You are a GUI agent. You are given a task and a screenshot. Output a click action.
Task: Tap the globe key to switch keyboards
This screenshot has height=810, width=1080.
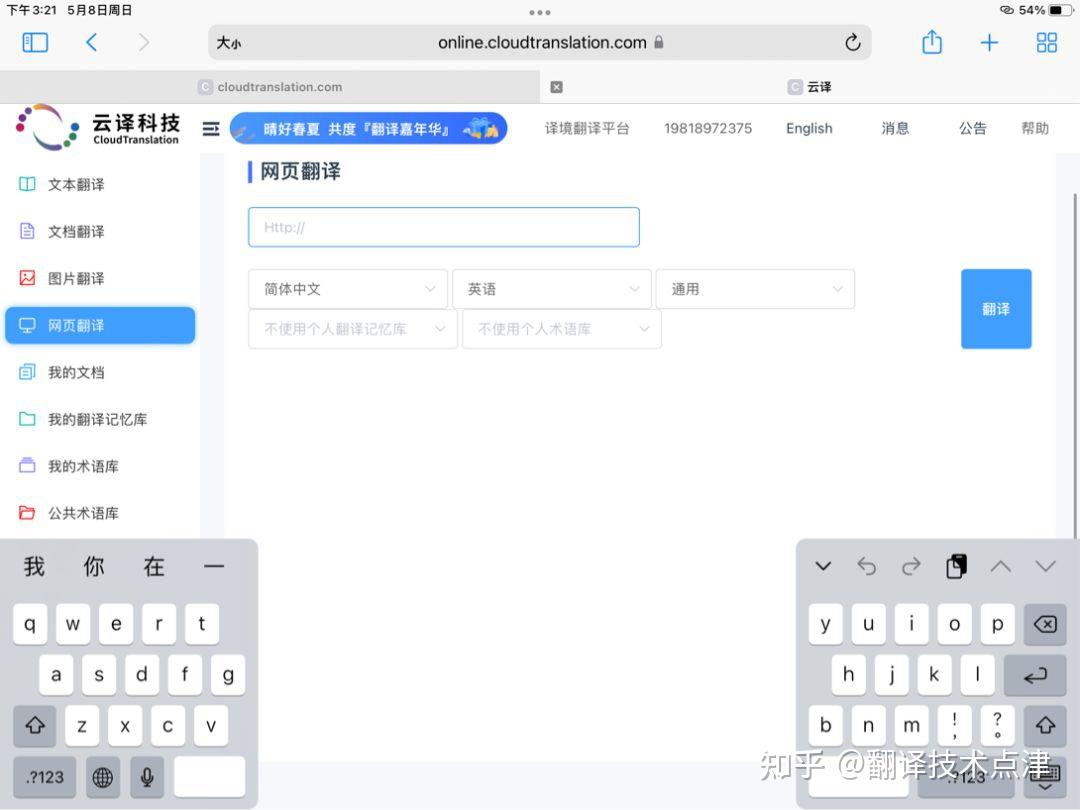point(102,777)
